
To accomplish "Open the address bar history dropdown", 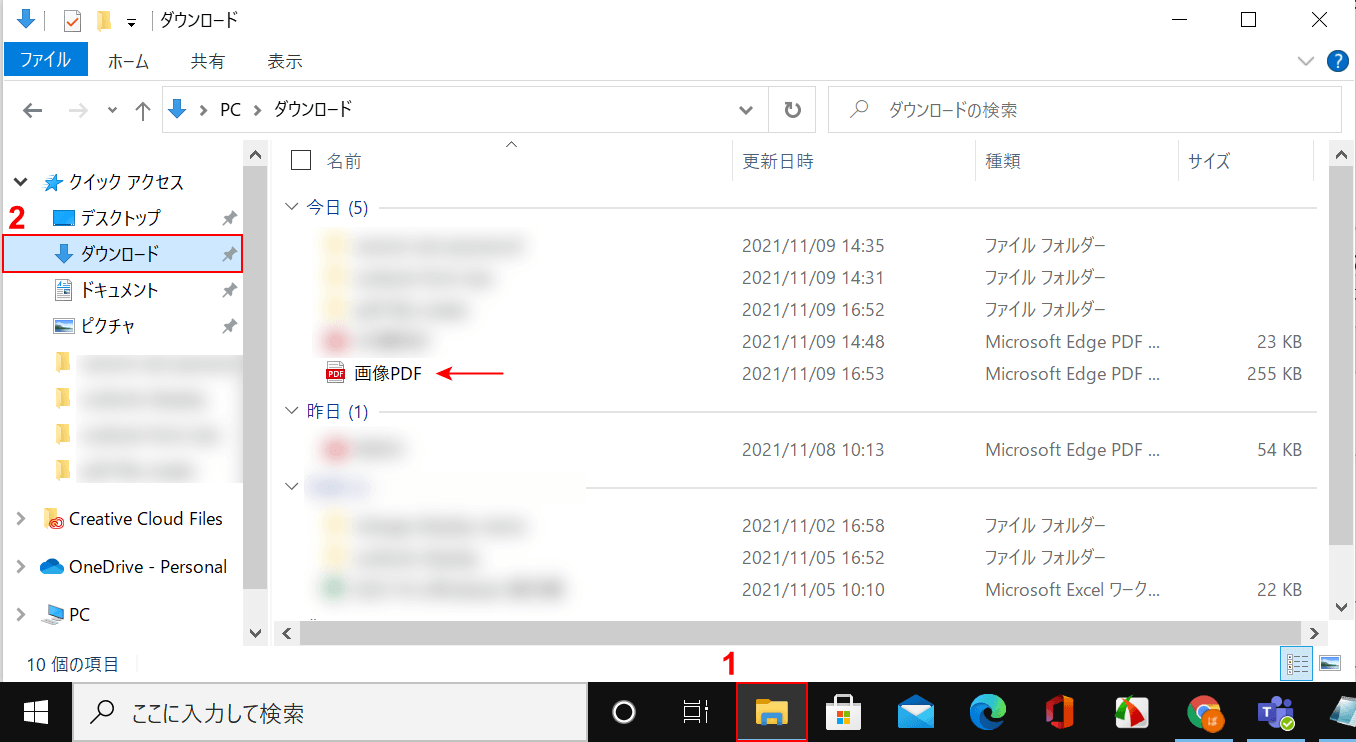I will point(746,110).
